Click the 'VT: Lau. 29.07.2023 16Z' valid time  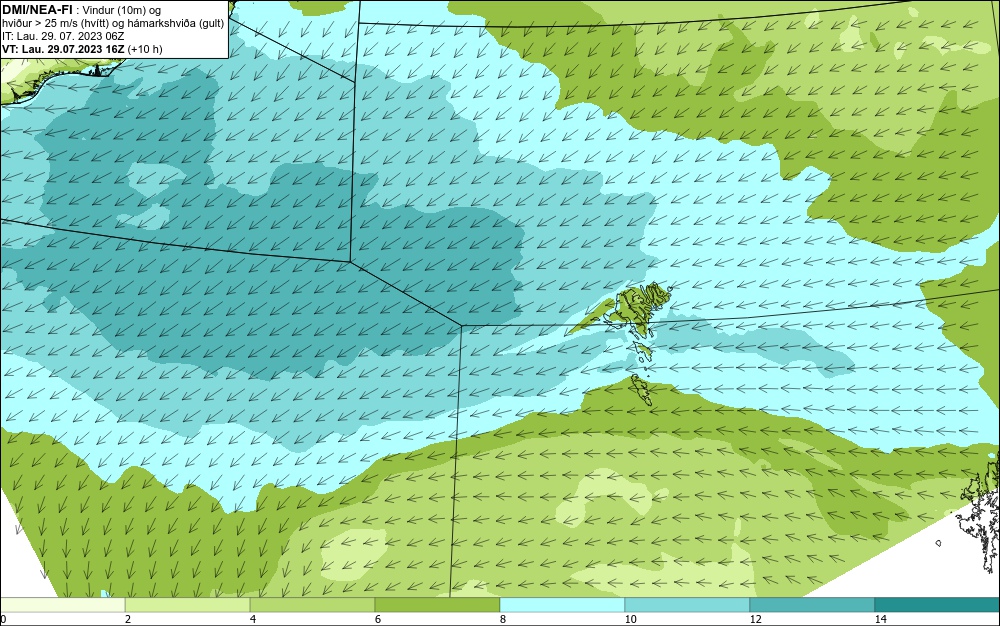click(x=64, y=49)
